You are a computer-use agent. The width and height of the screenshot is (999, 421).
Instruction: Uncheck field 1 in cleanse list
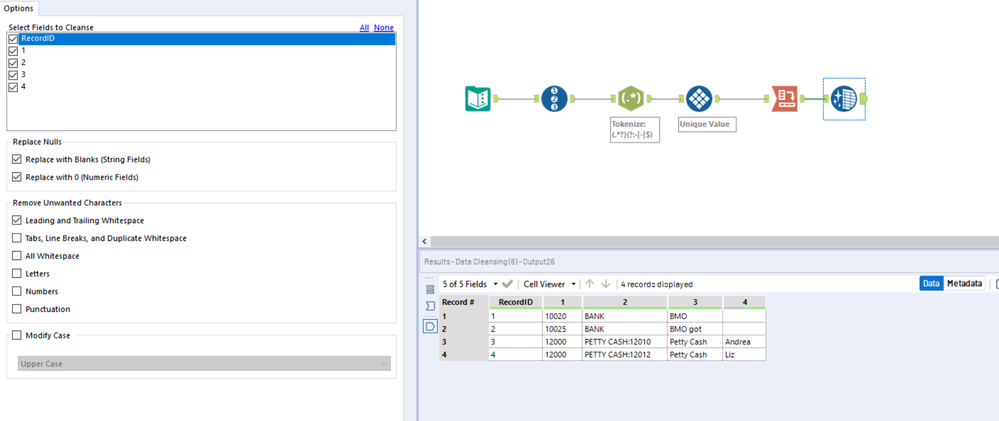[x=13, y=51]
